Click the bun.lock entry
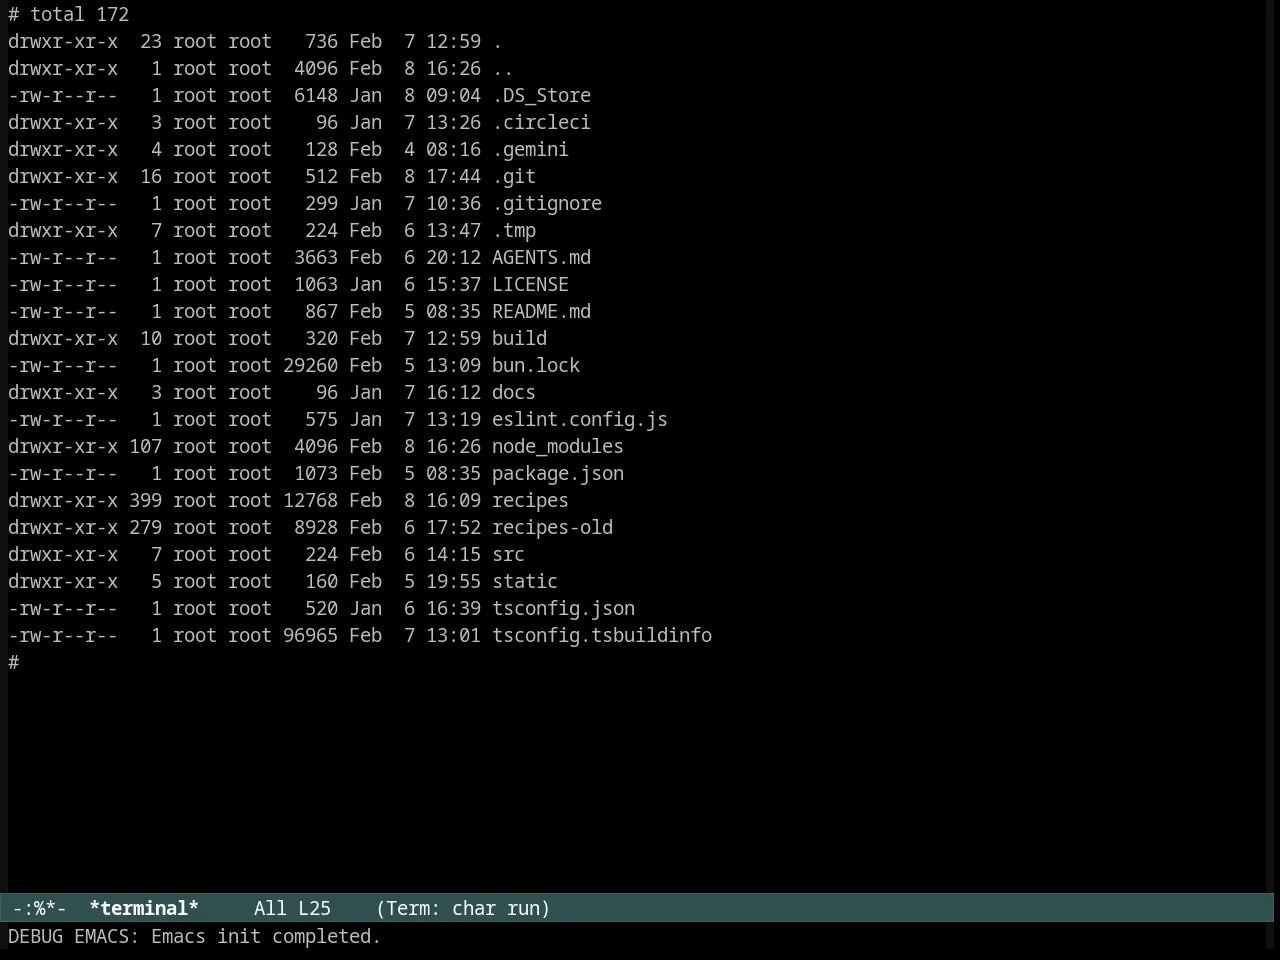 point(536,365)
